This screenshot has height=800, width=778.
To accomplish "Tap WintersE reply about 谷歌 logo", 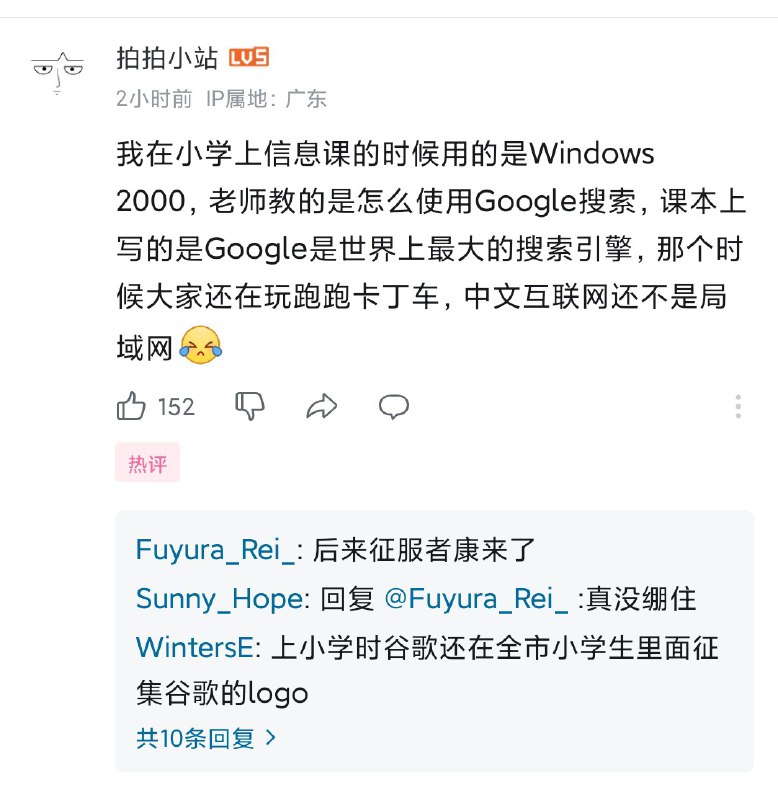I will [x=427, y=670].
